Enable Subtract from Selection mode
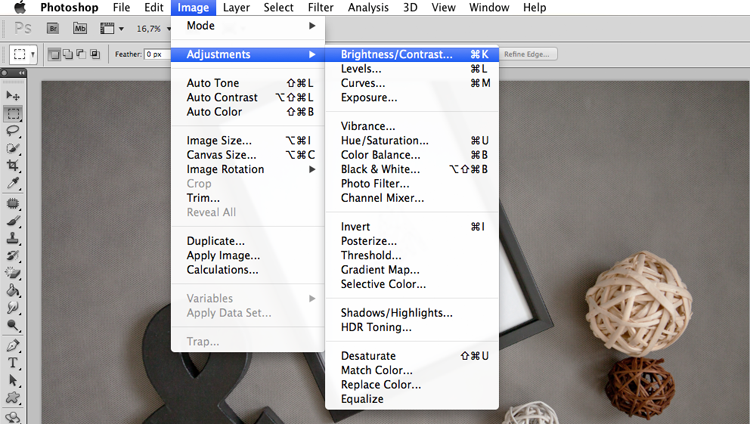Image resolution: width=750 pixels, height=424 pixels. (81, 54)
